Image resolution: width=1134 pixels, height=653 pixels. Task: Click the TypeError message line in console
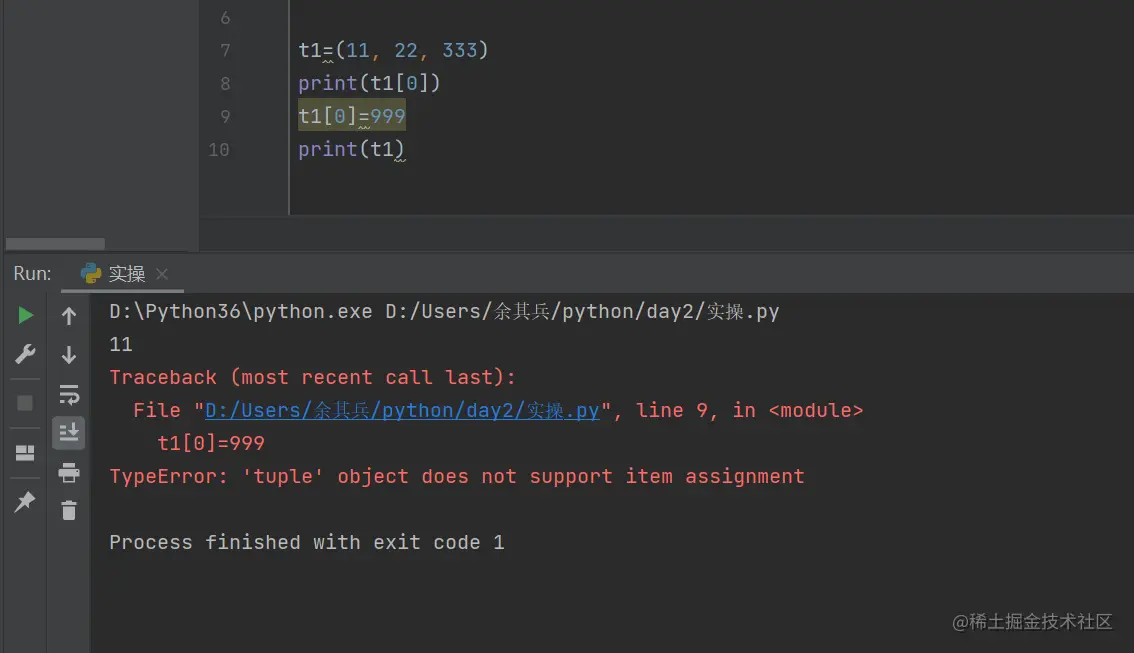point(457,476)
